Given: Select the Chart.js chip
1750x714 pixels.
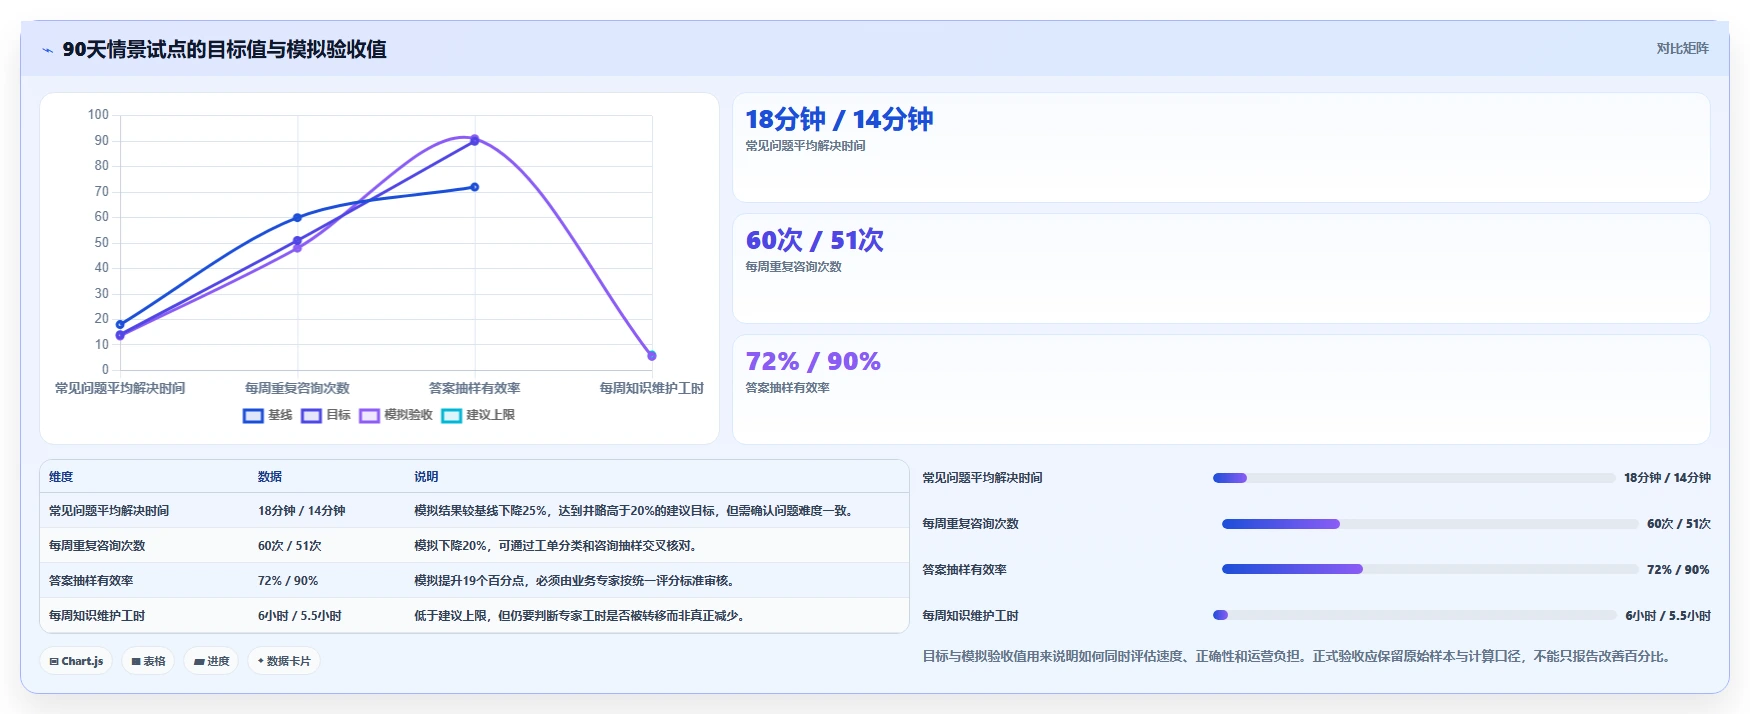Looking at the screenshot, I should point(76,661).
